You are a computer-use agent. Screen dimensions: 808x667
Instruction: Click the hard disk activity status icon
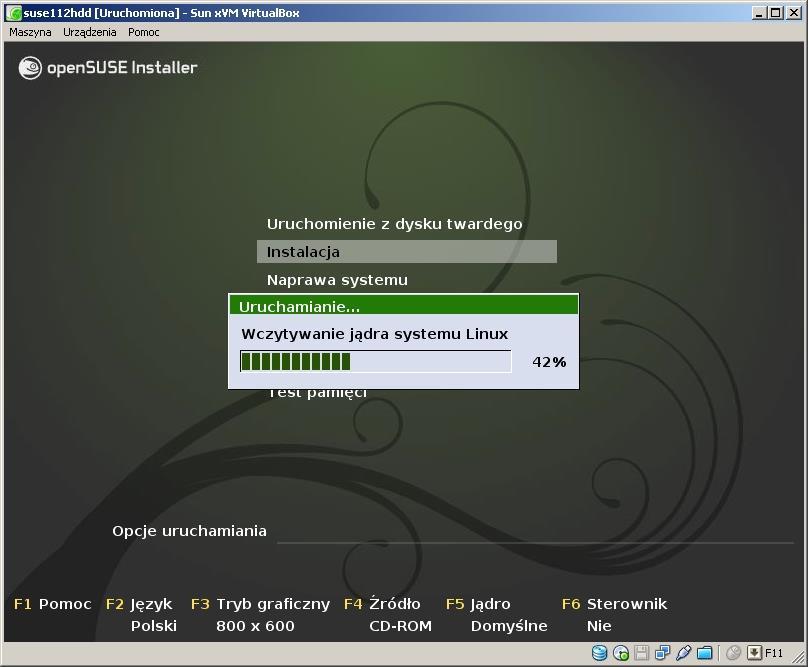coord(599,653)
